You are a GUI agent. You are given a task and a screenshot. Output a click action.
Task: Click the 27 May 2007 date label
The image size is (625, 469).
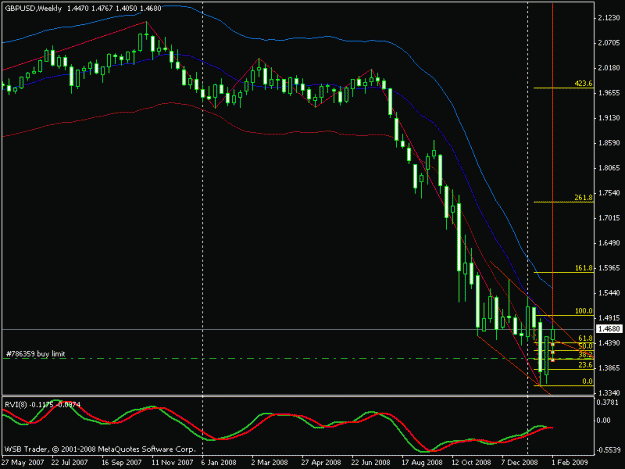23,462
